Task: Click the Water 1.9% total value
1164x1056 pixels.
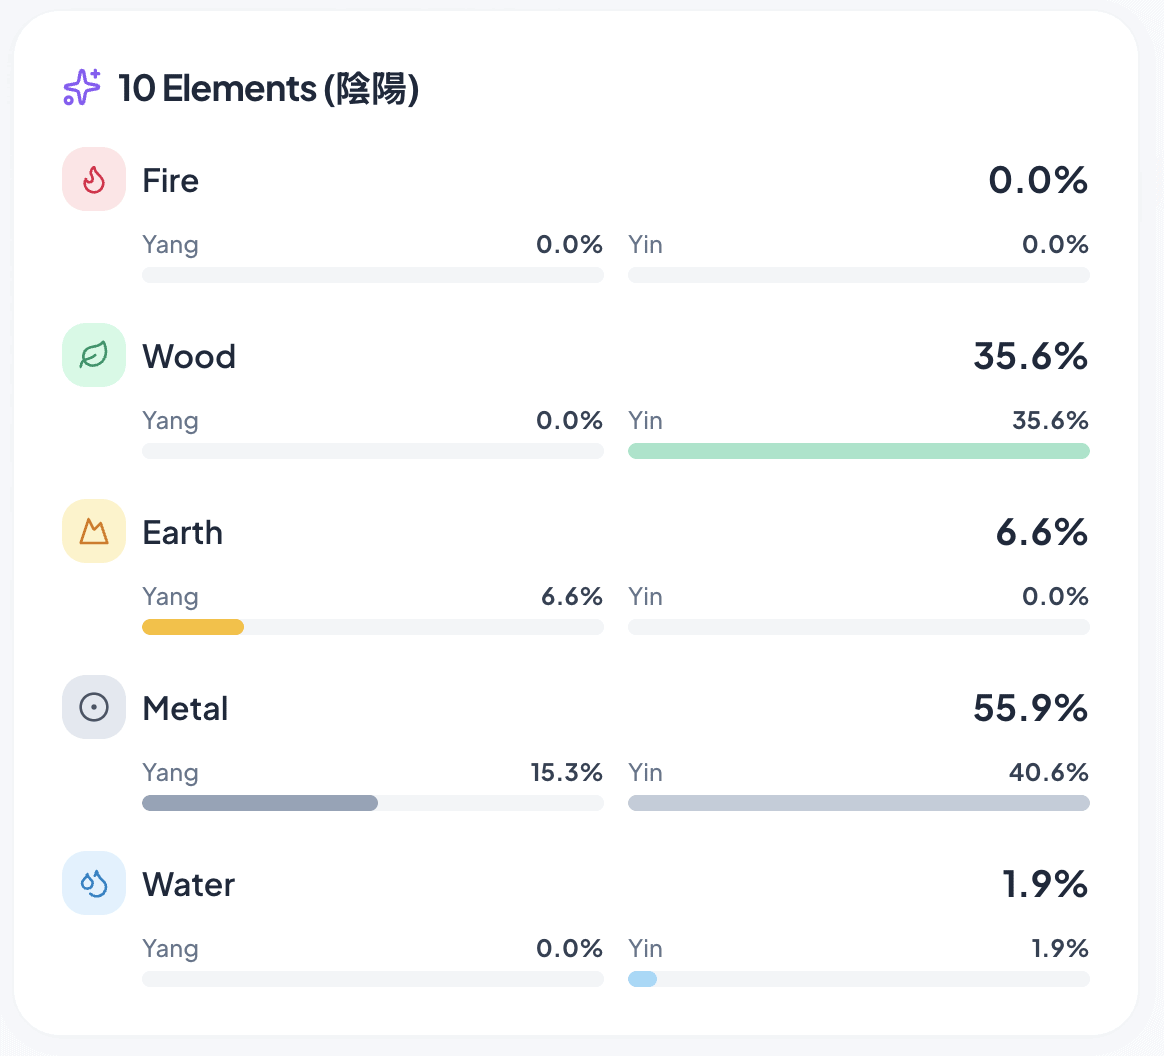Action: (1044, 885)
